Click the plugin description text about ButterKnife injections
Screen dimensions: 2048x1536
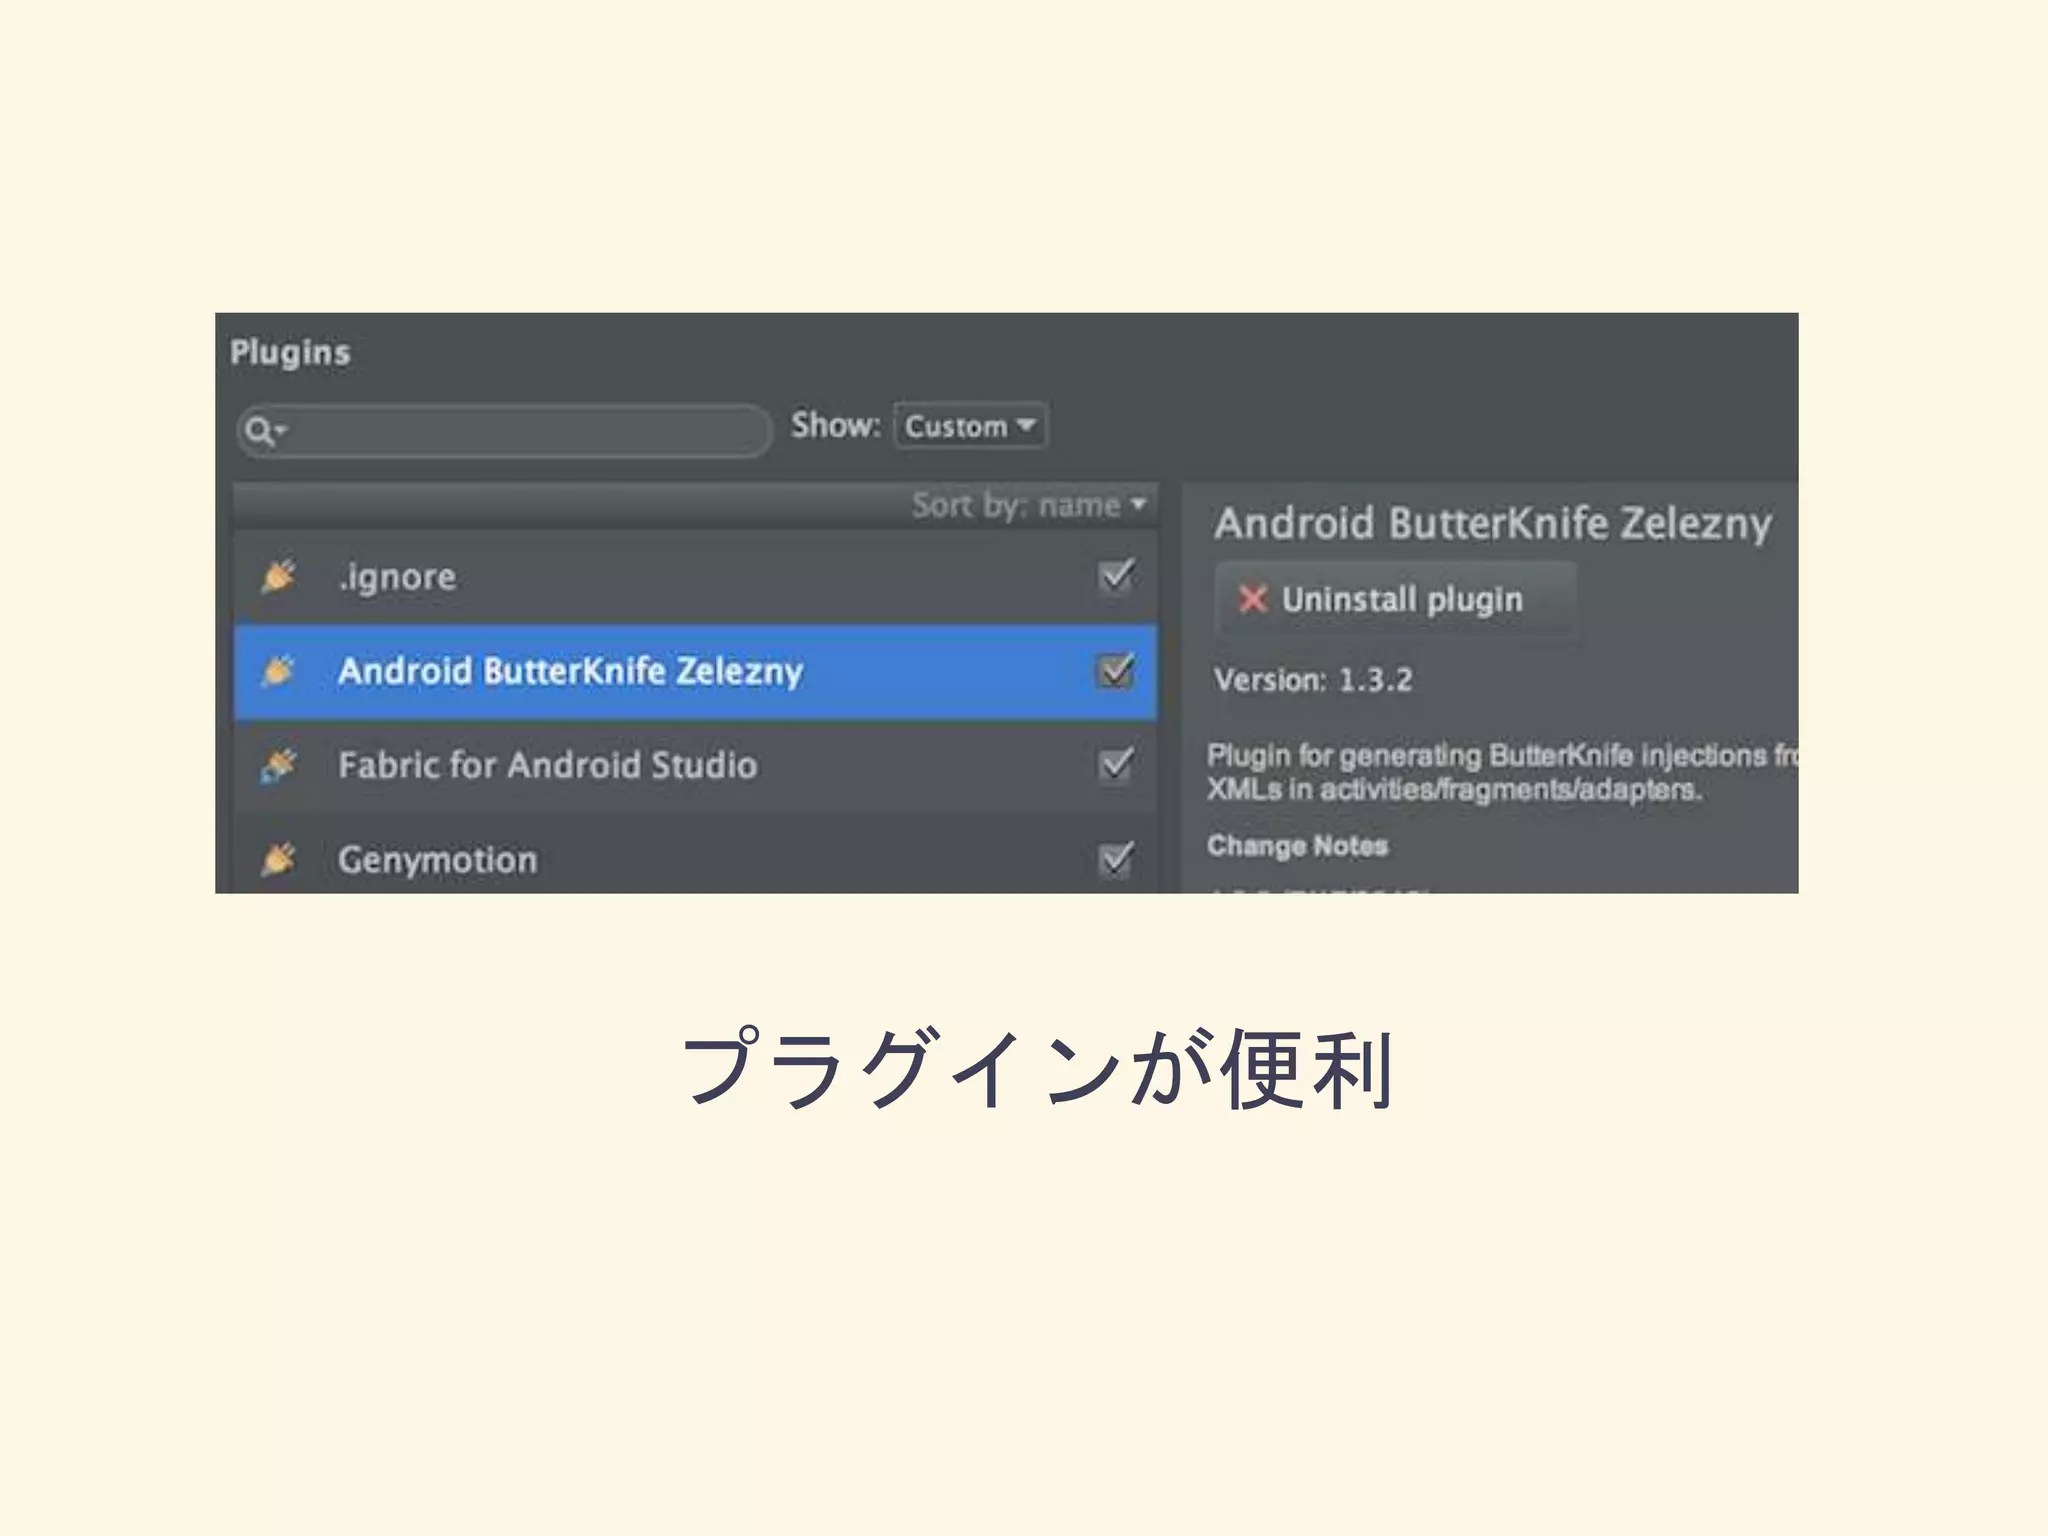1502,772
